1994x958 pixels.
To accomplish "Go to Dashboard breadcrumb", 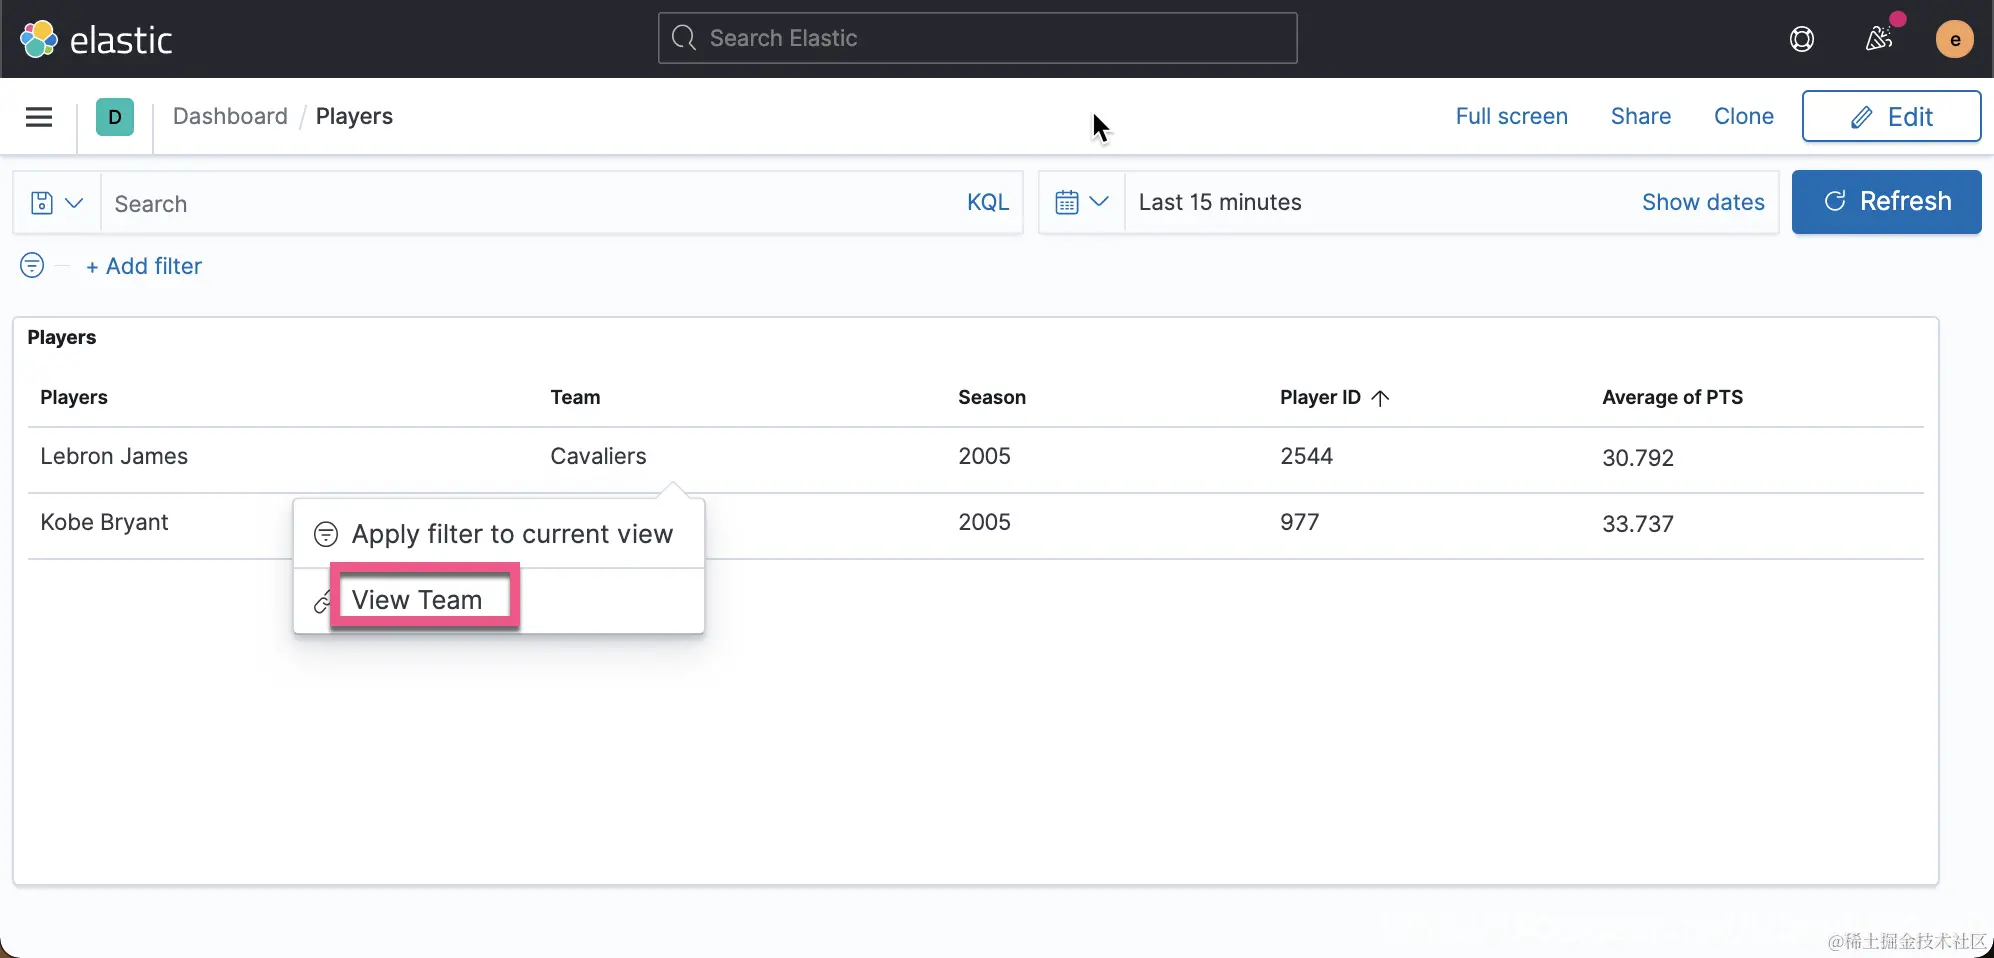I will point(230,116).
